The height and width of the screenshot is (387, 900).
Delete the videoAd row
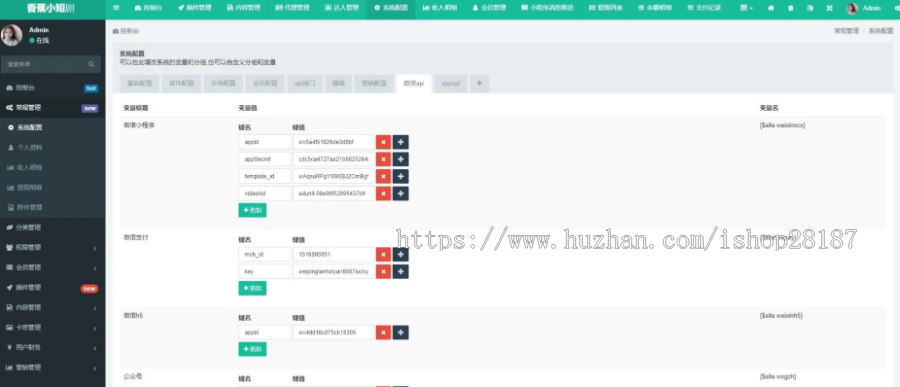[x=383, y=194]
